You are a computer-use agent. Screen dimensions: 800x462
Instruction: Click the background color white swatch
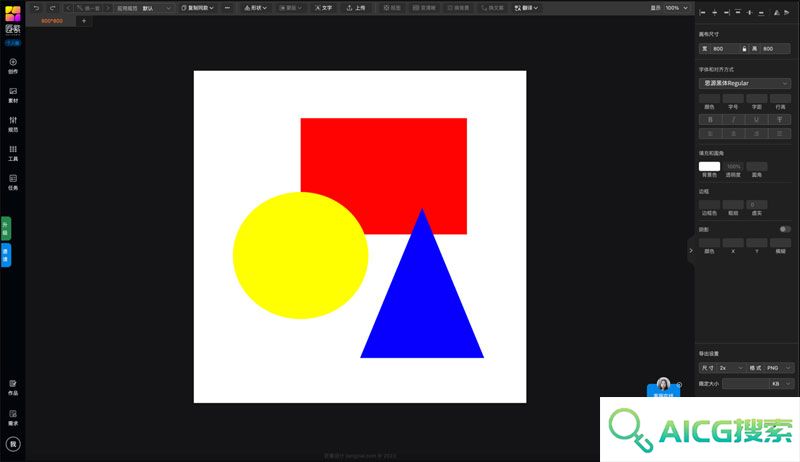click(709, 166)
